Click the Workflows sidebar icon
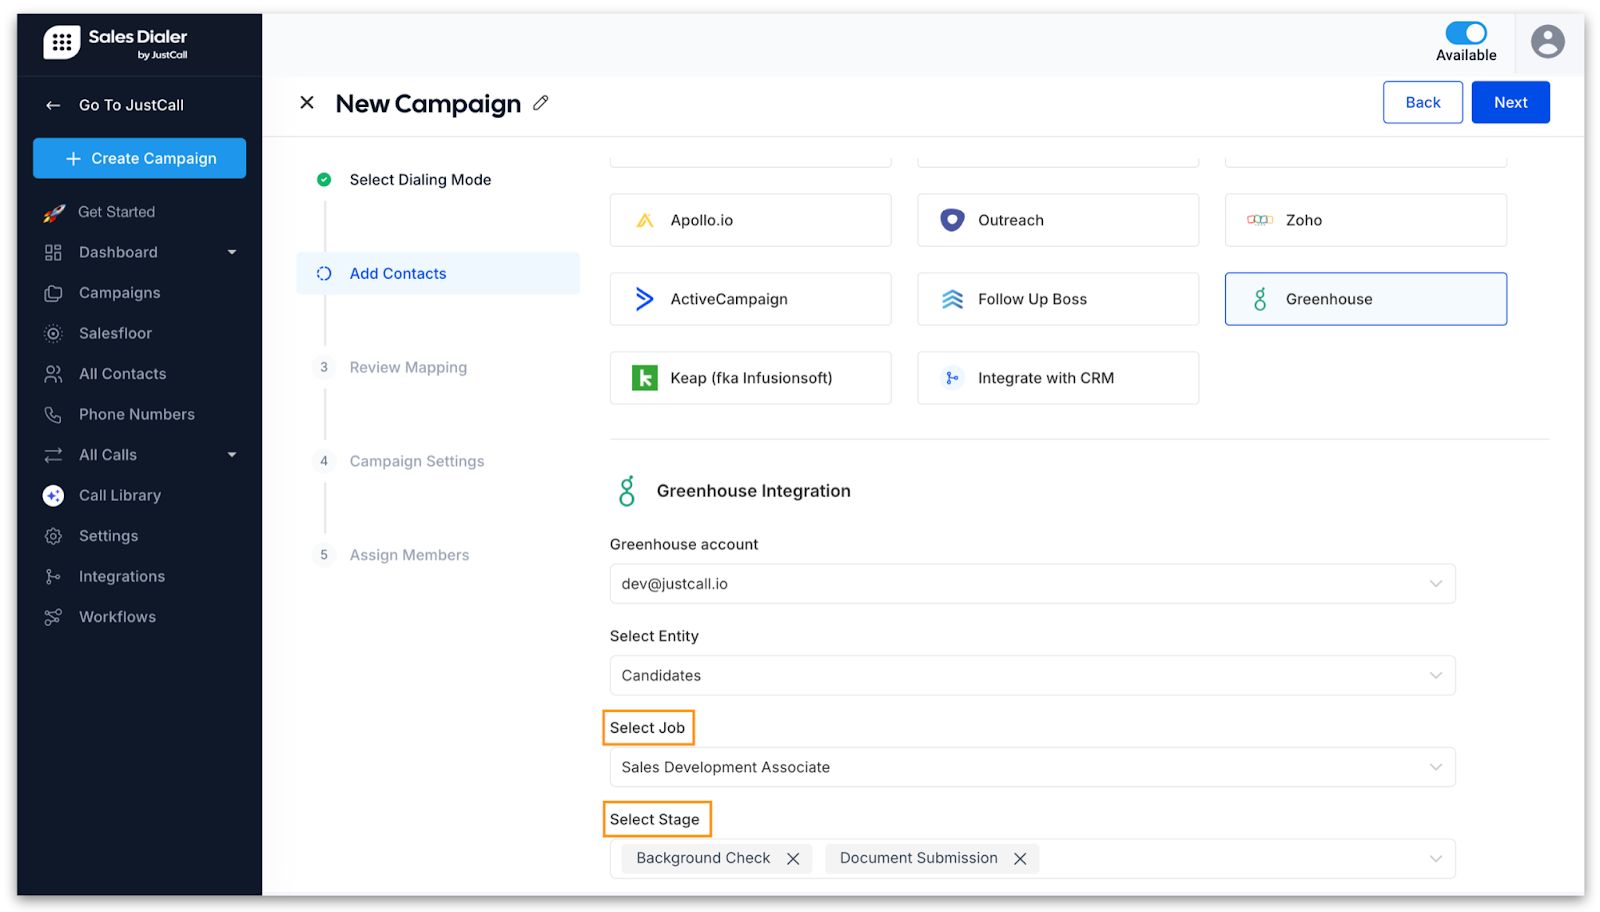The image size is (1600, 912). tap(53, 617)
